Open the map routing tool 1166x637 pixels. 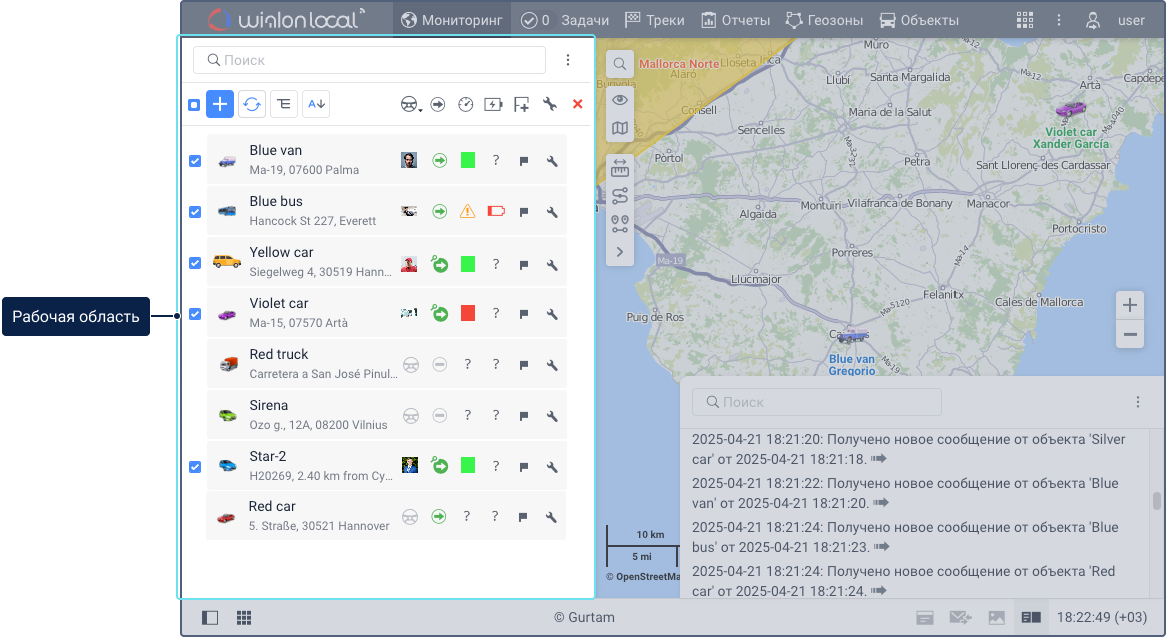click(620, 196)
